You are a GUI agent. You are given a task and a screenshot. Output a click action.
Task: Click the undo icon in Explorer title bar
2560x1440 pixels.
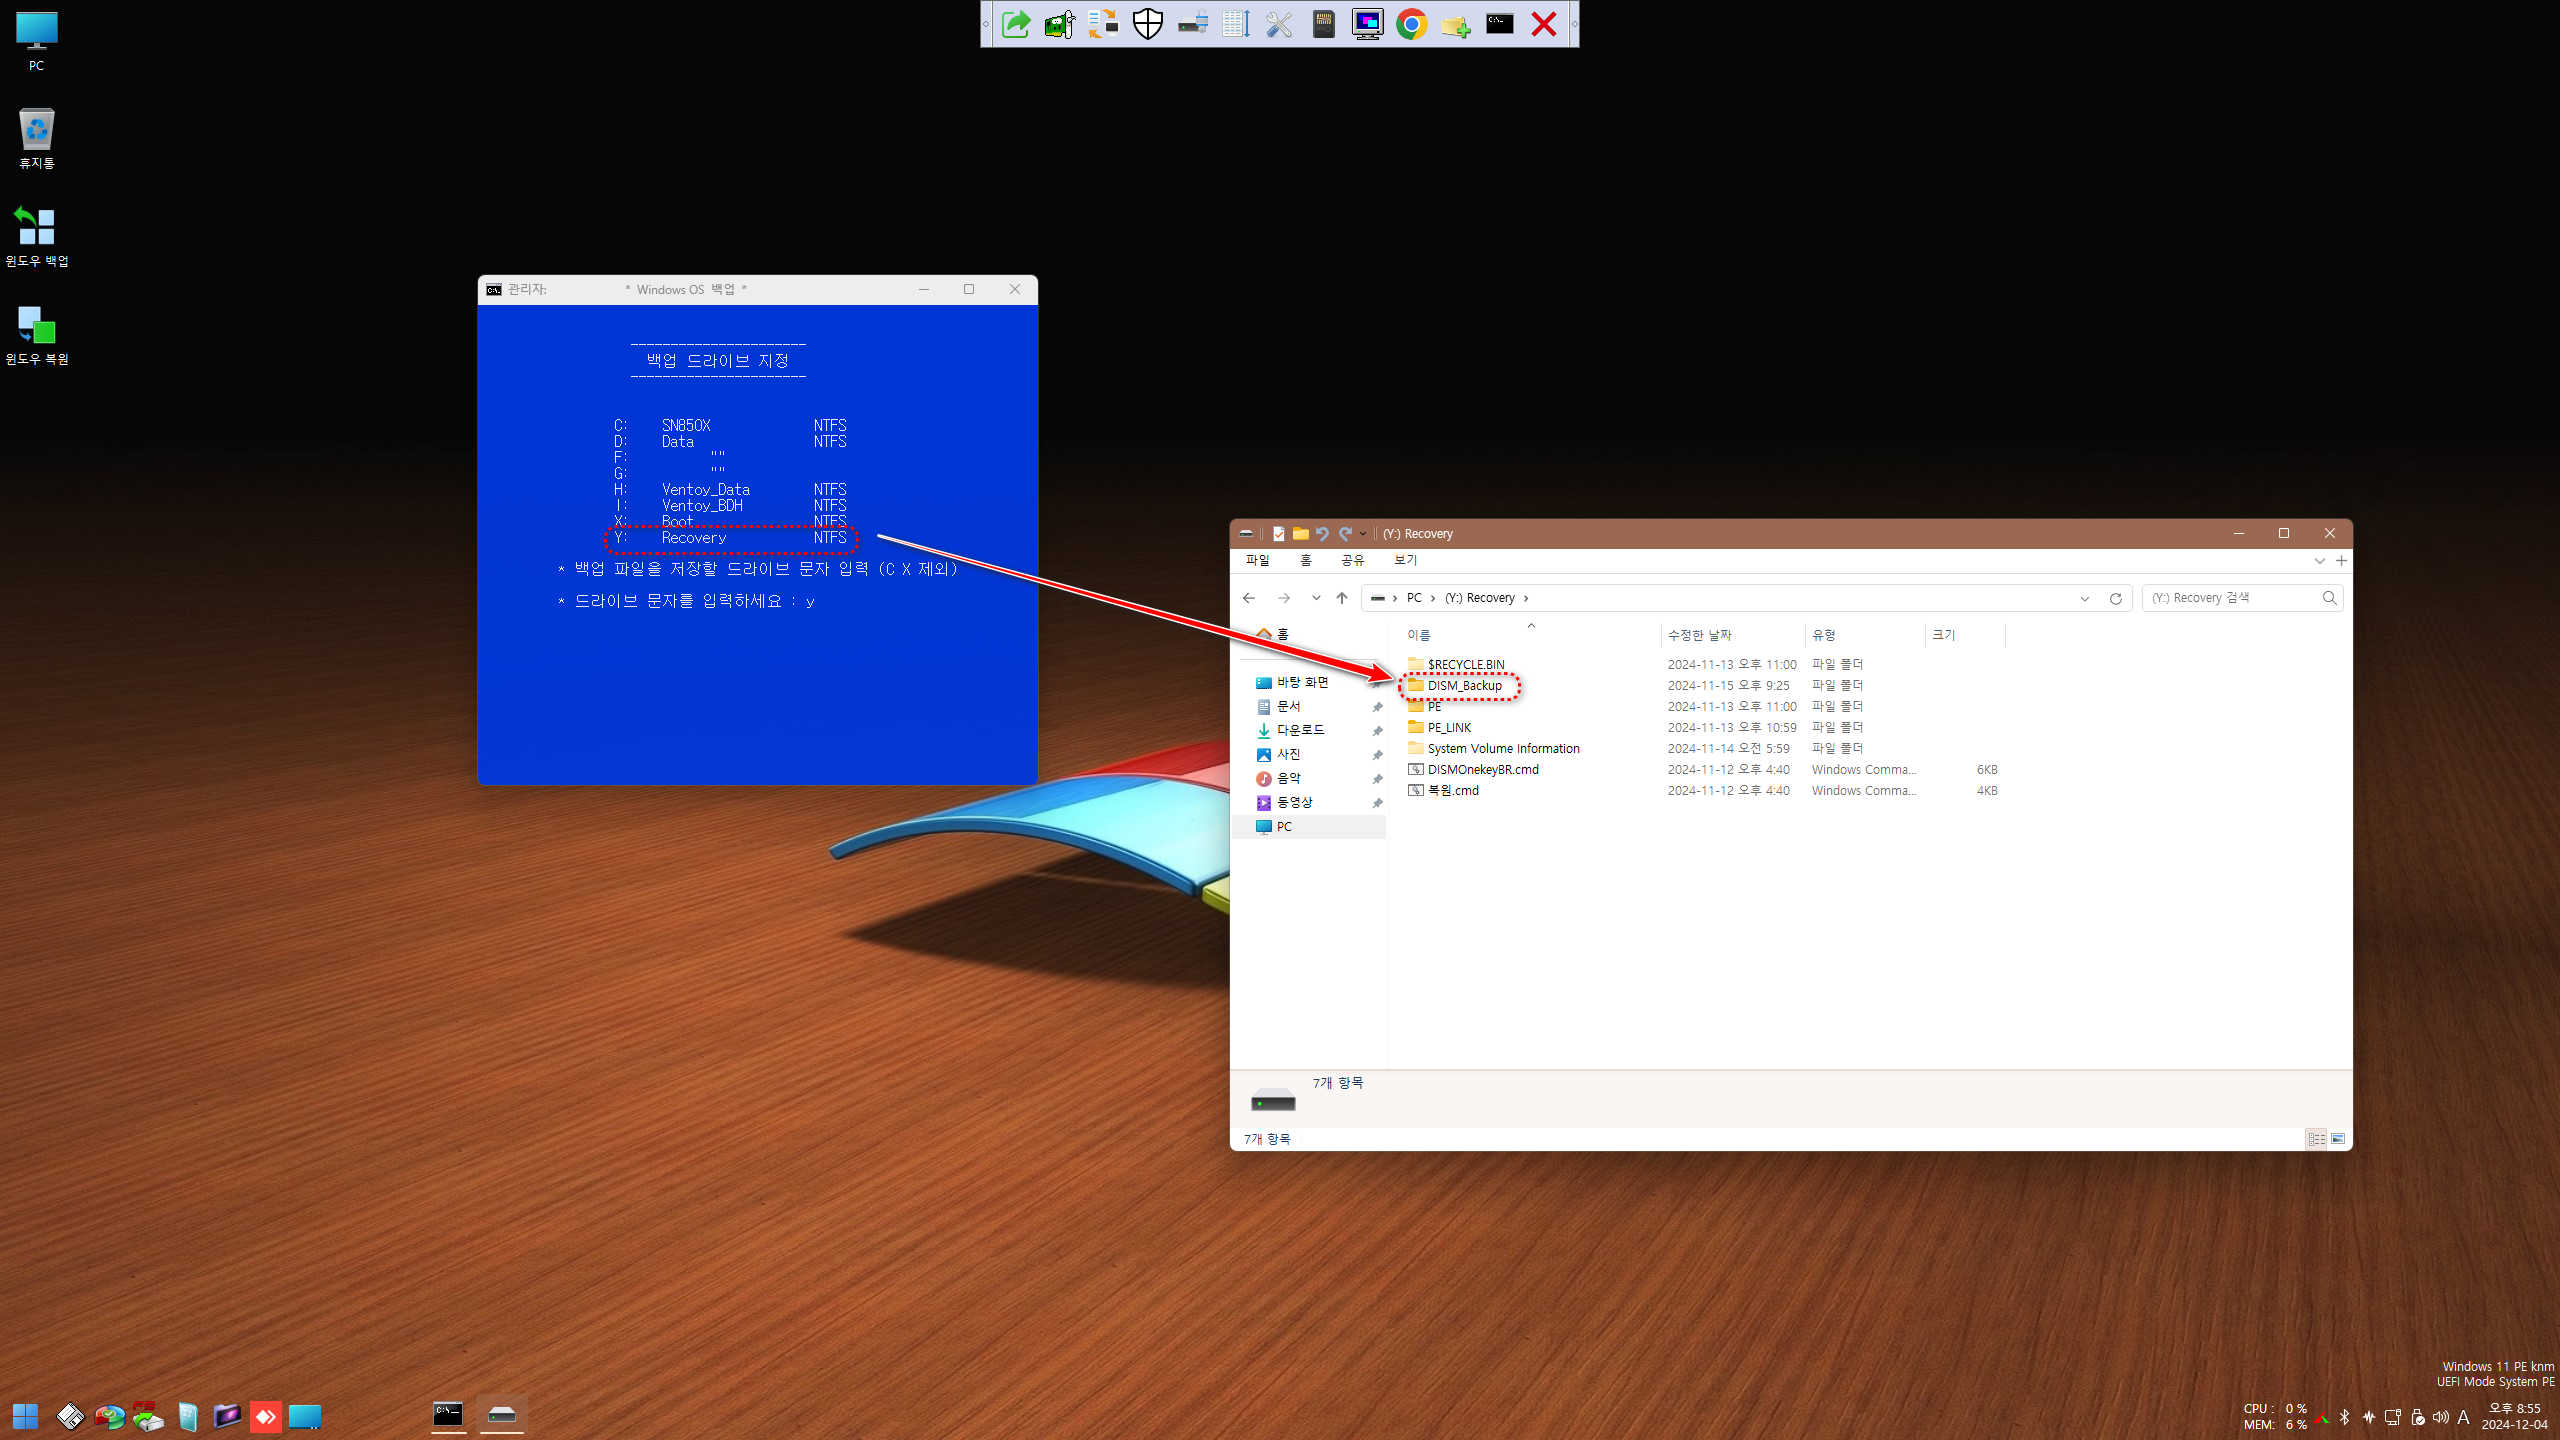click(1322, 533)
